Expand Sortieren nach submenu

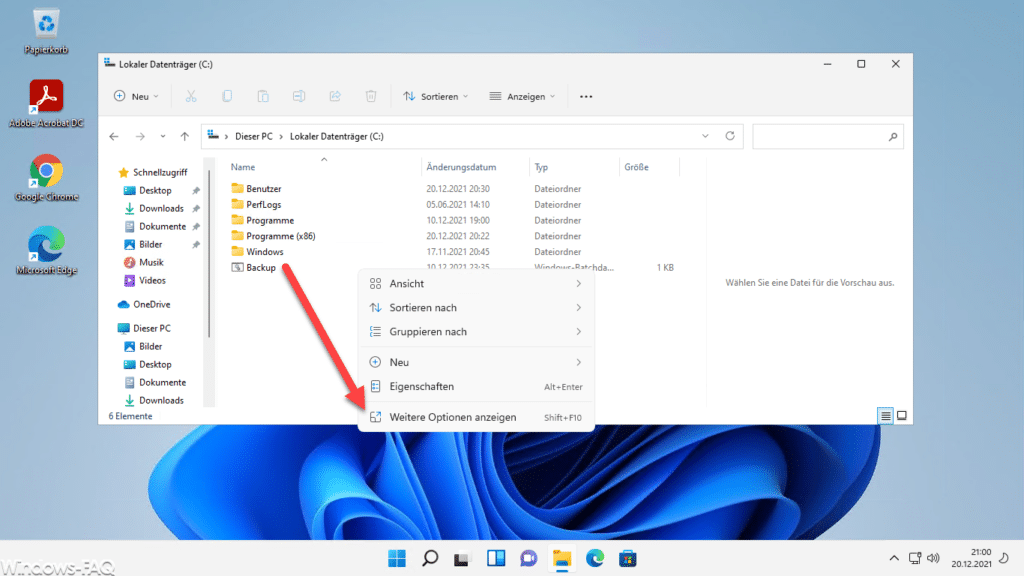point(476,308)
